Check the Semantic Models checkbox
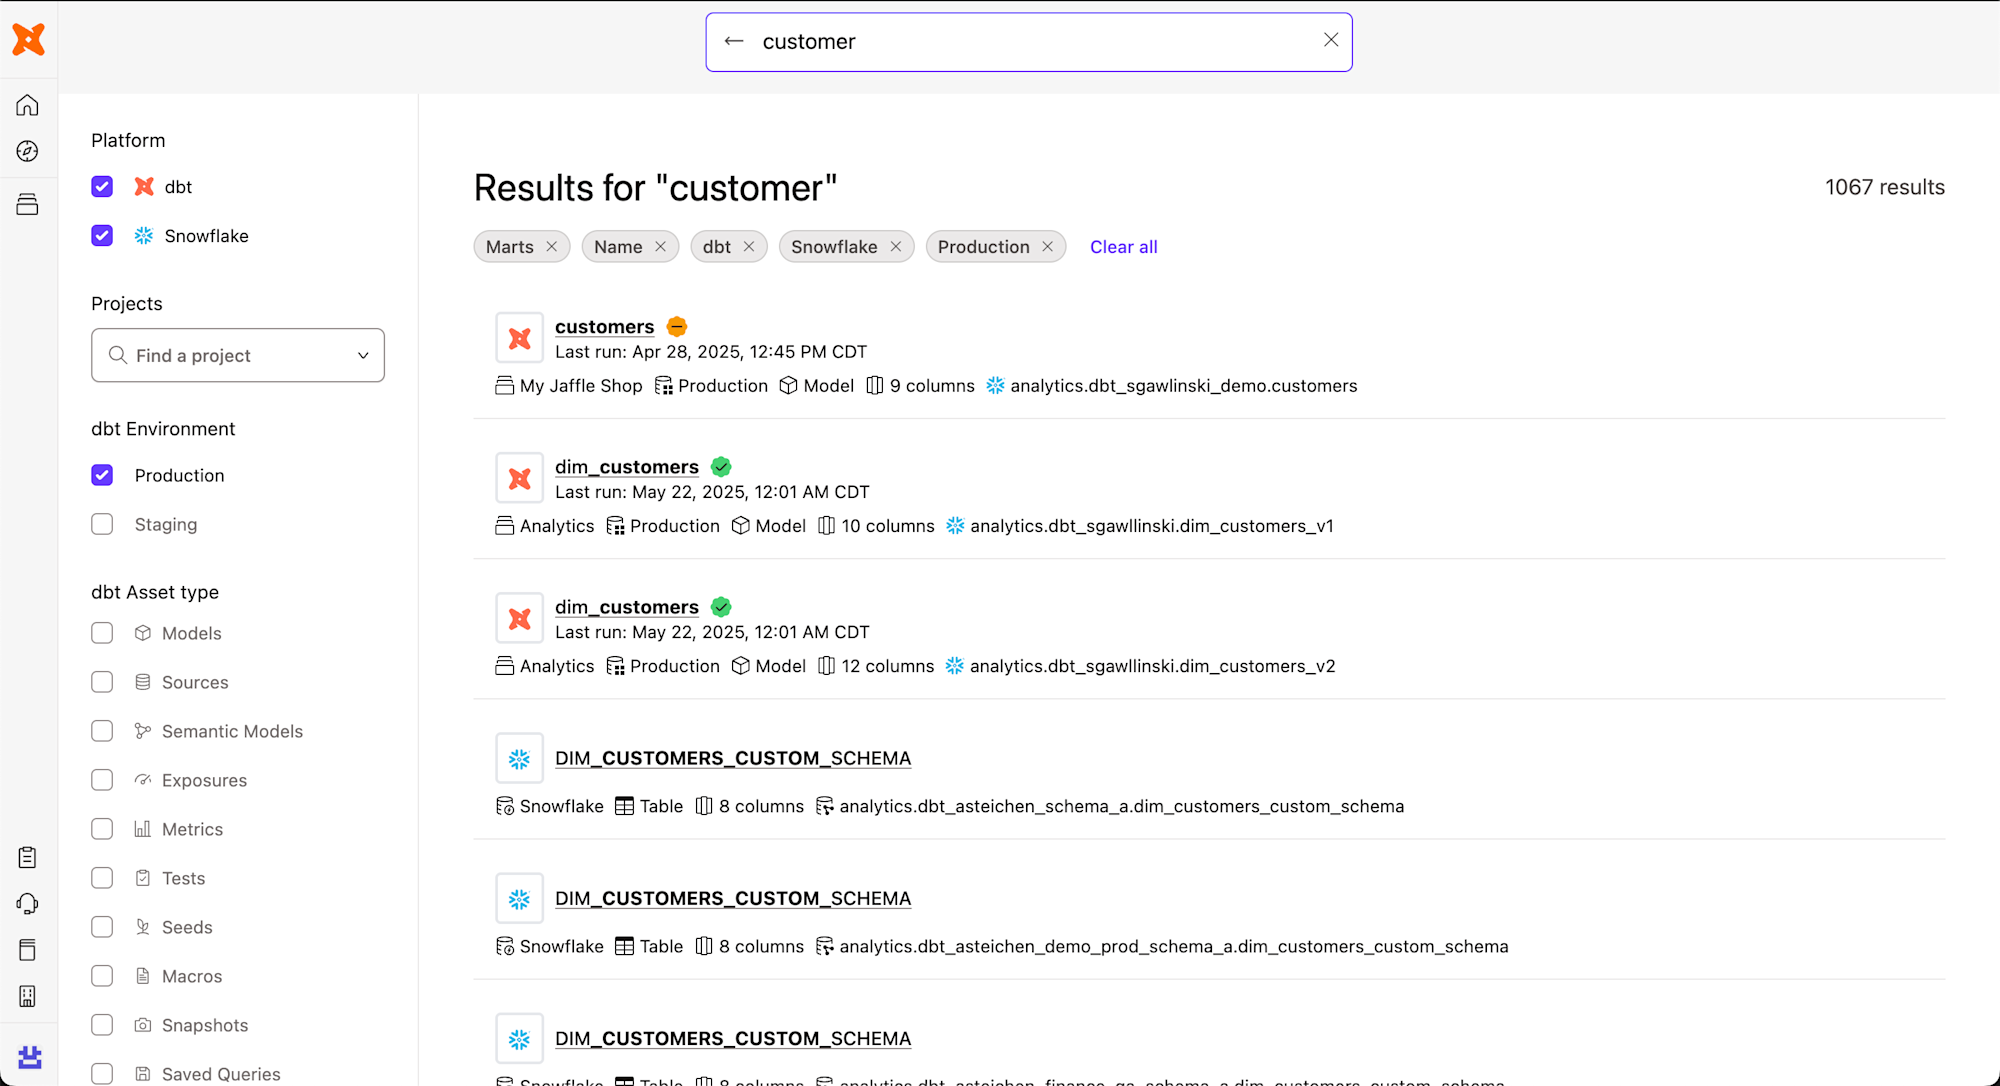This screenshot has width=2000, height=1086. 102,731
